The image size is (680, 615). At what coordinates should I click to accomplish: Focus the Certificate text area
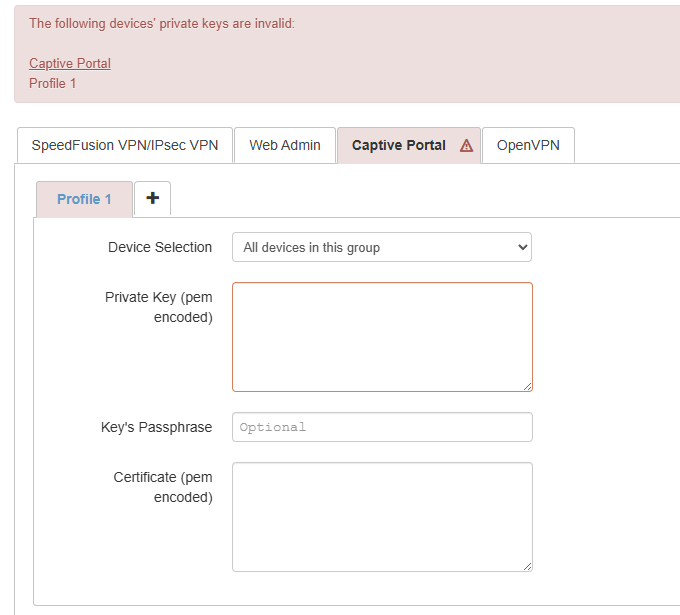click(x=382, y=517)
